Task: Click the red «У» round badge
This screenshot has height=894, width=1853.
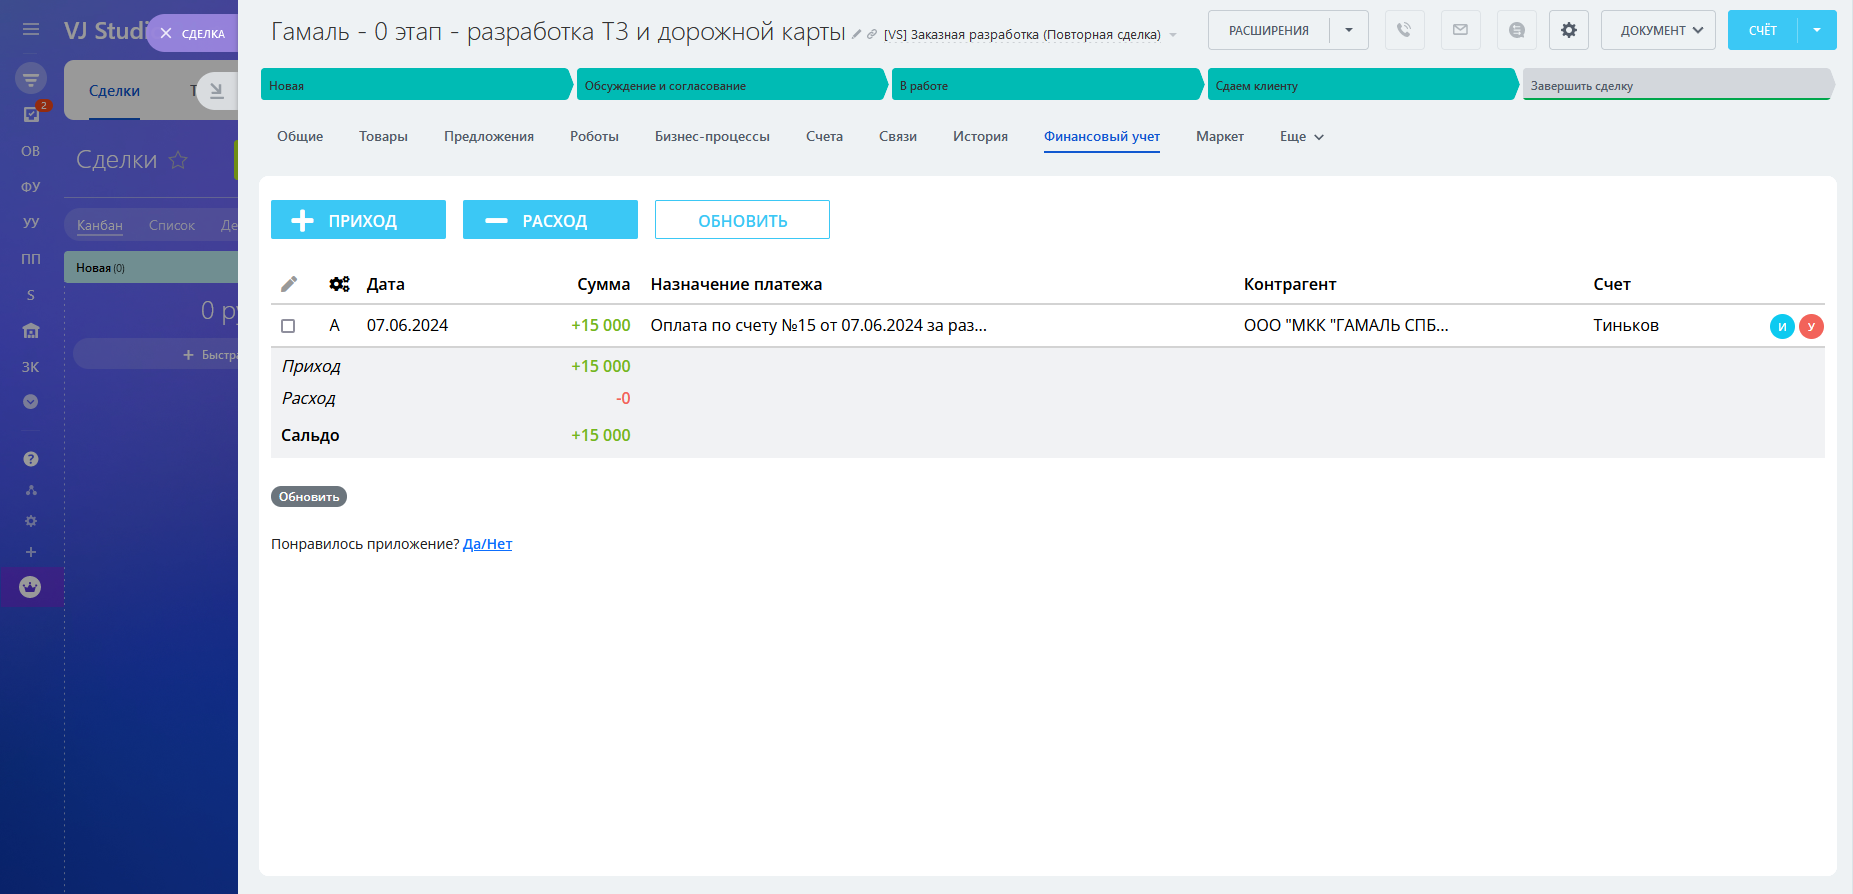Action: 1811,326
